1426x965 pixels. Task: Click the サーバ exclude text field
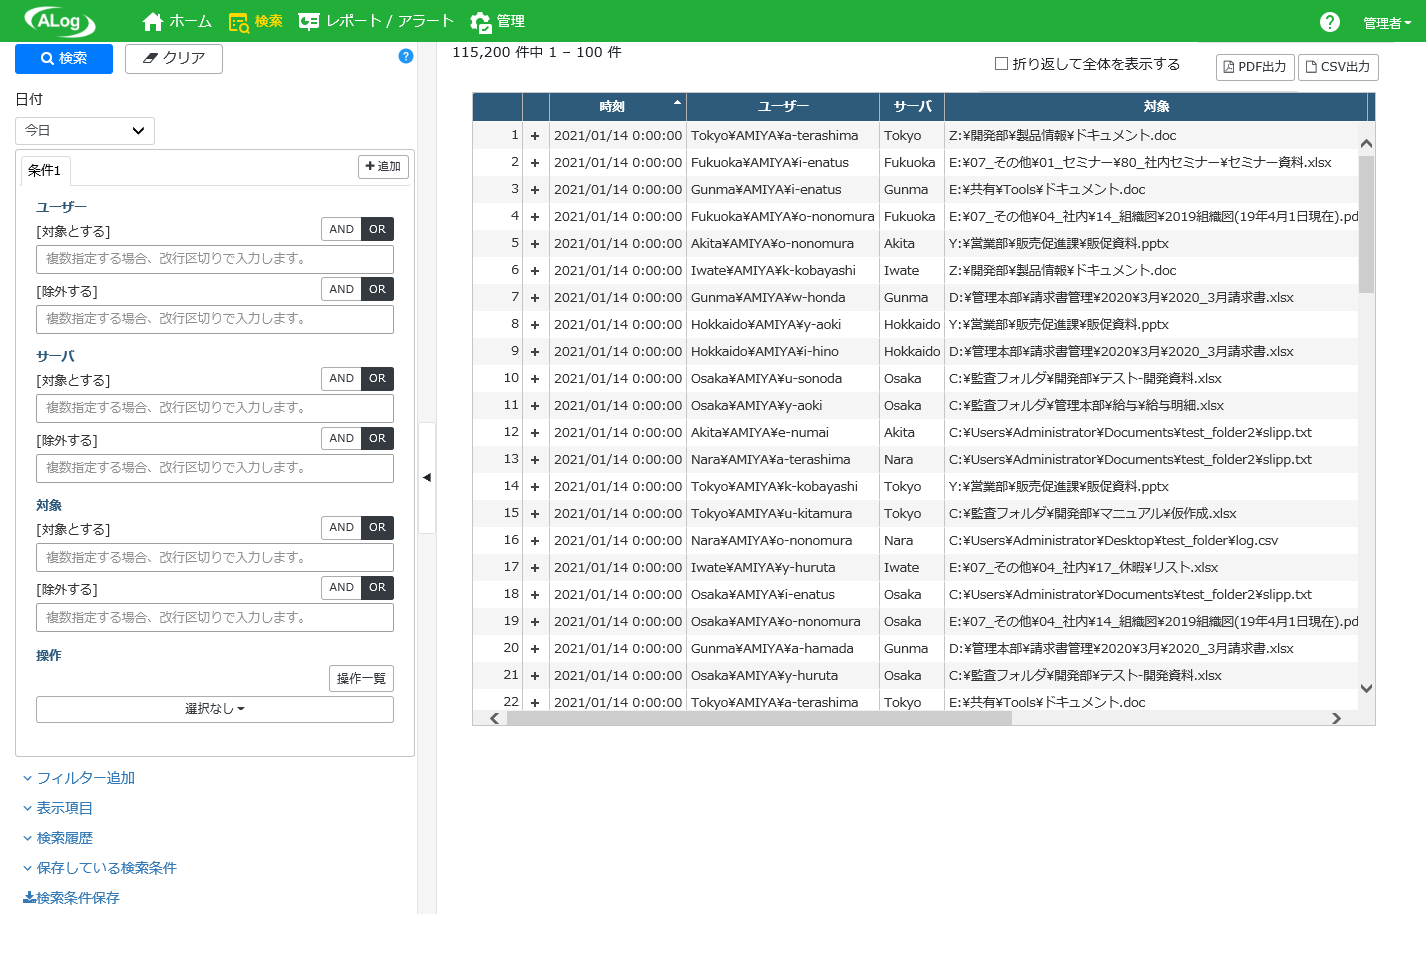click(215, 468)
